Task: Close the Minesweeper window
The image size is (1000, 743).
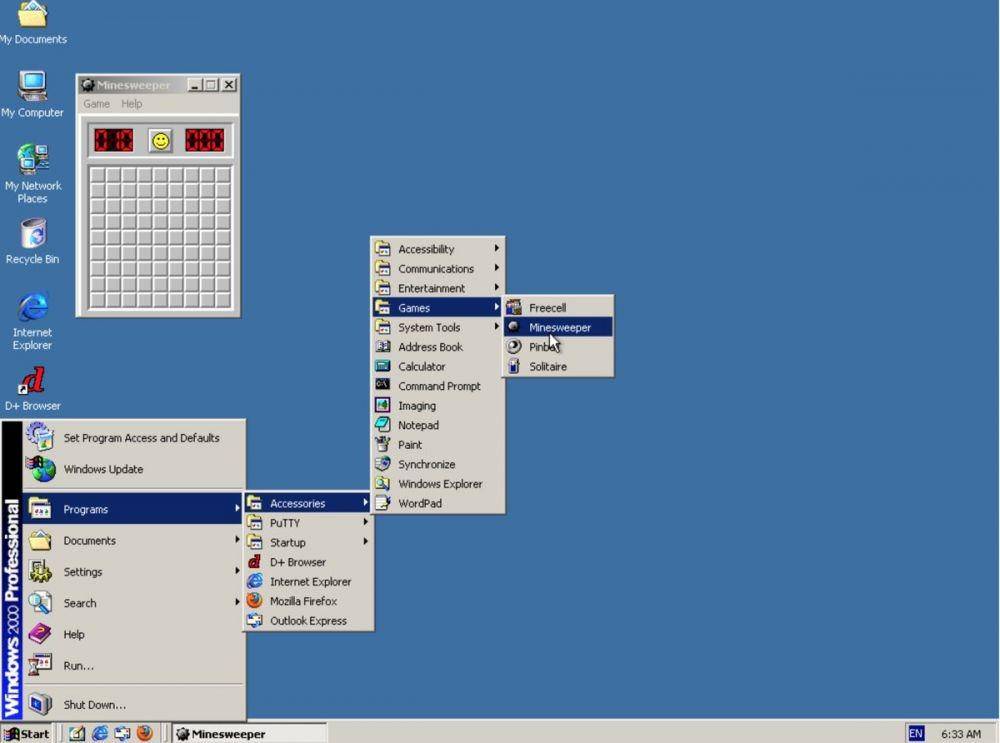Action: 230,85
